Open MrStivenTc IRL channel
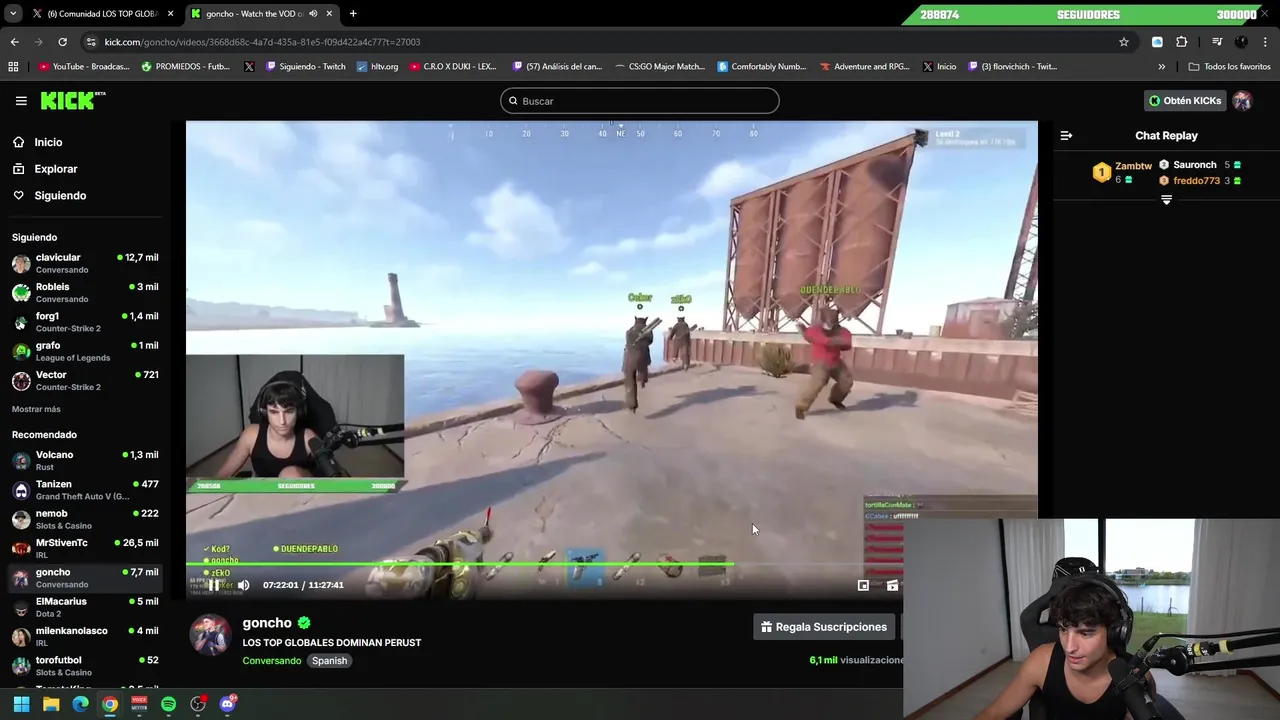Screen dimensions: 1280x720 pos(85,548)
